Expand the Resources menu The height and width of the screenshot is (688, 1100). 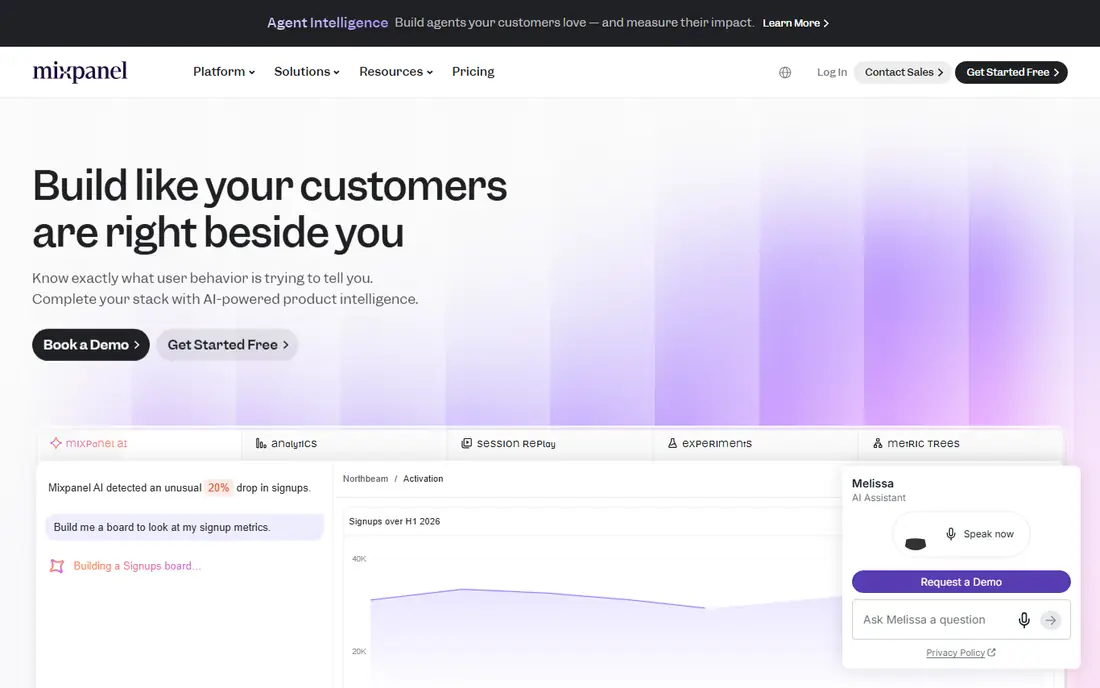396,72
